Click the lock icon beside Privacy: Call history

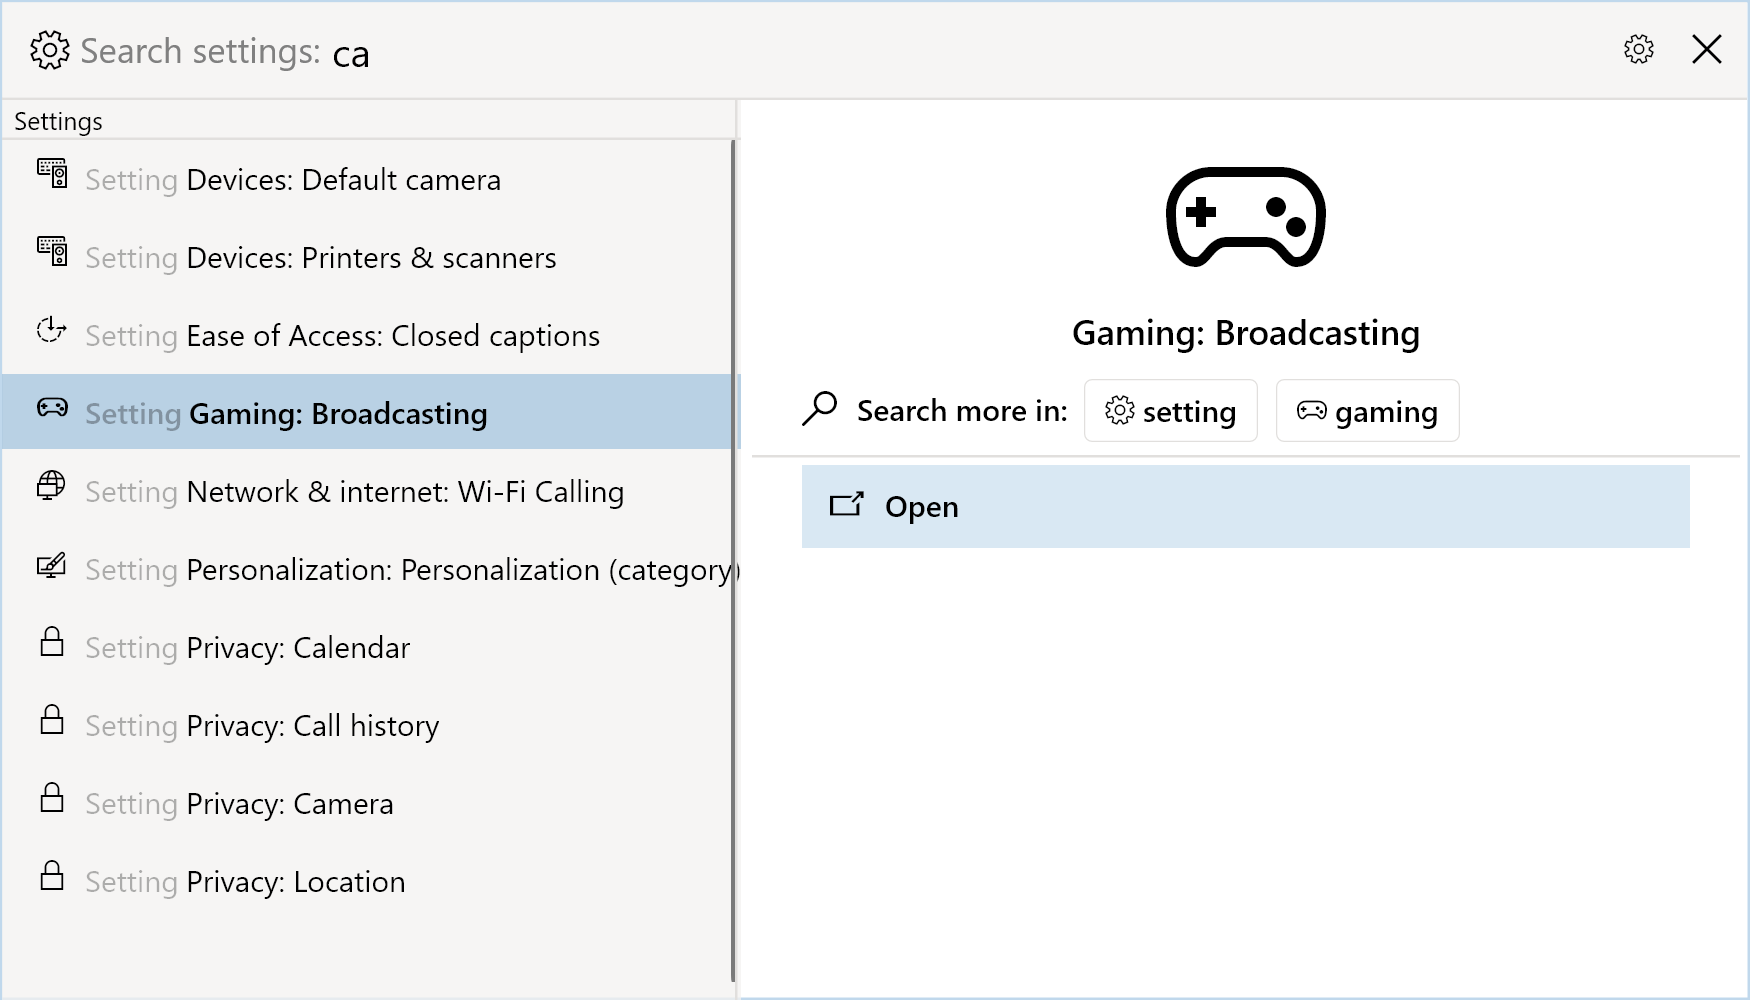click(x=52, y=719)
